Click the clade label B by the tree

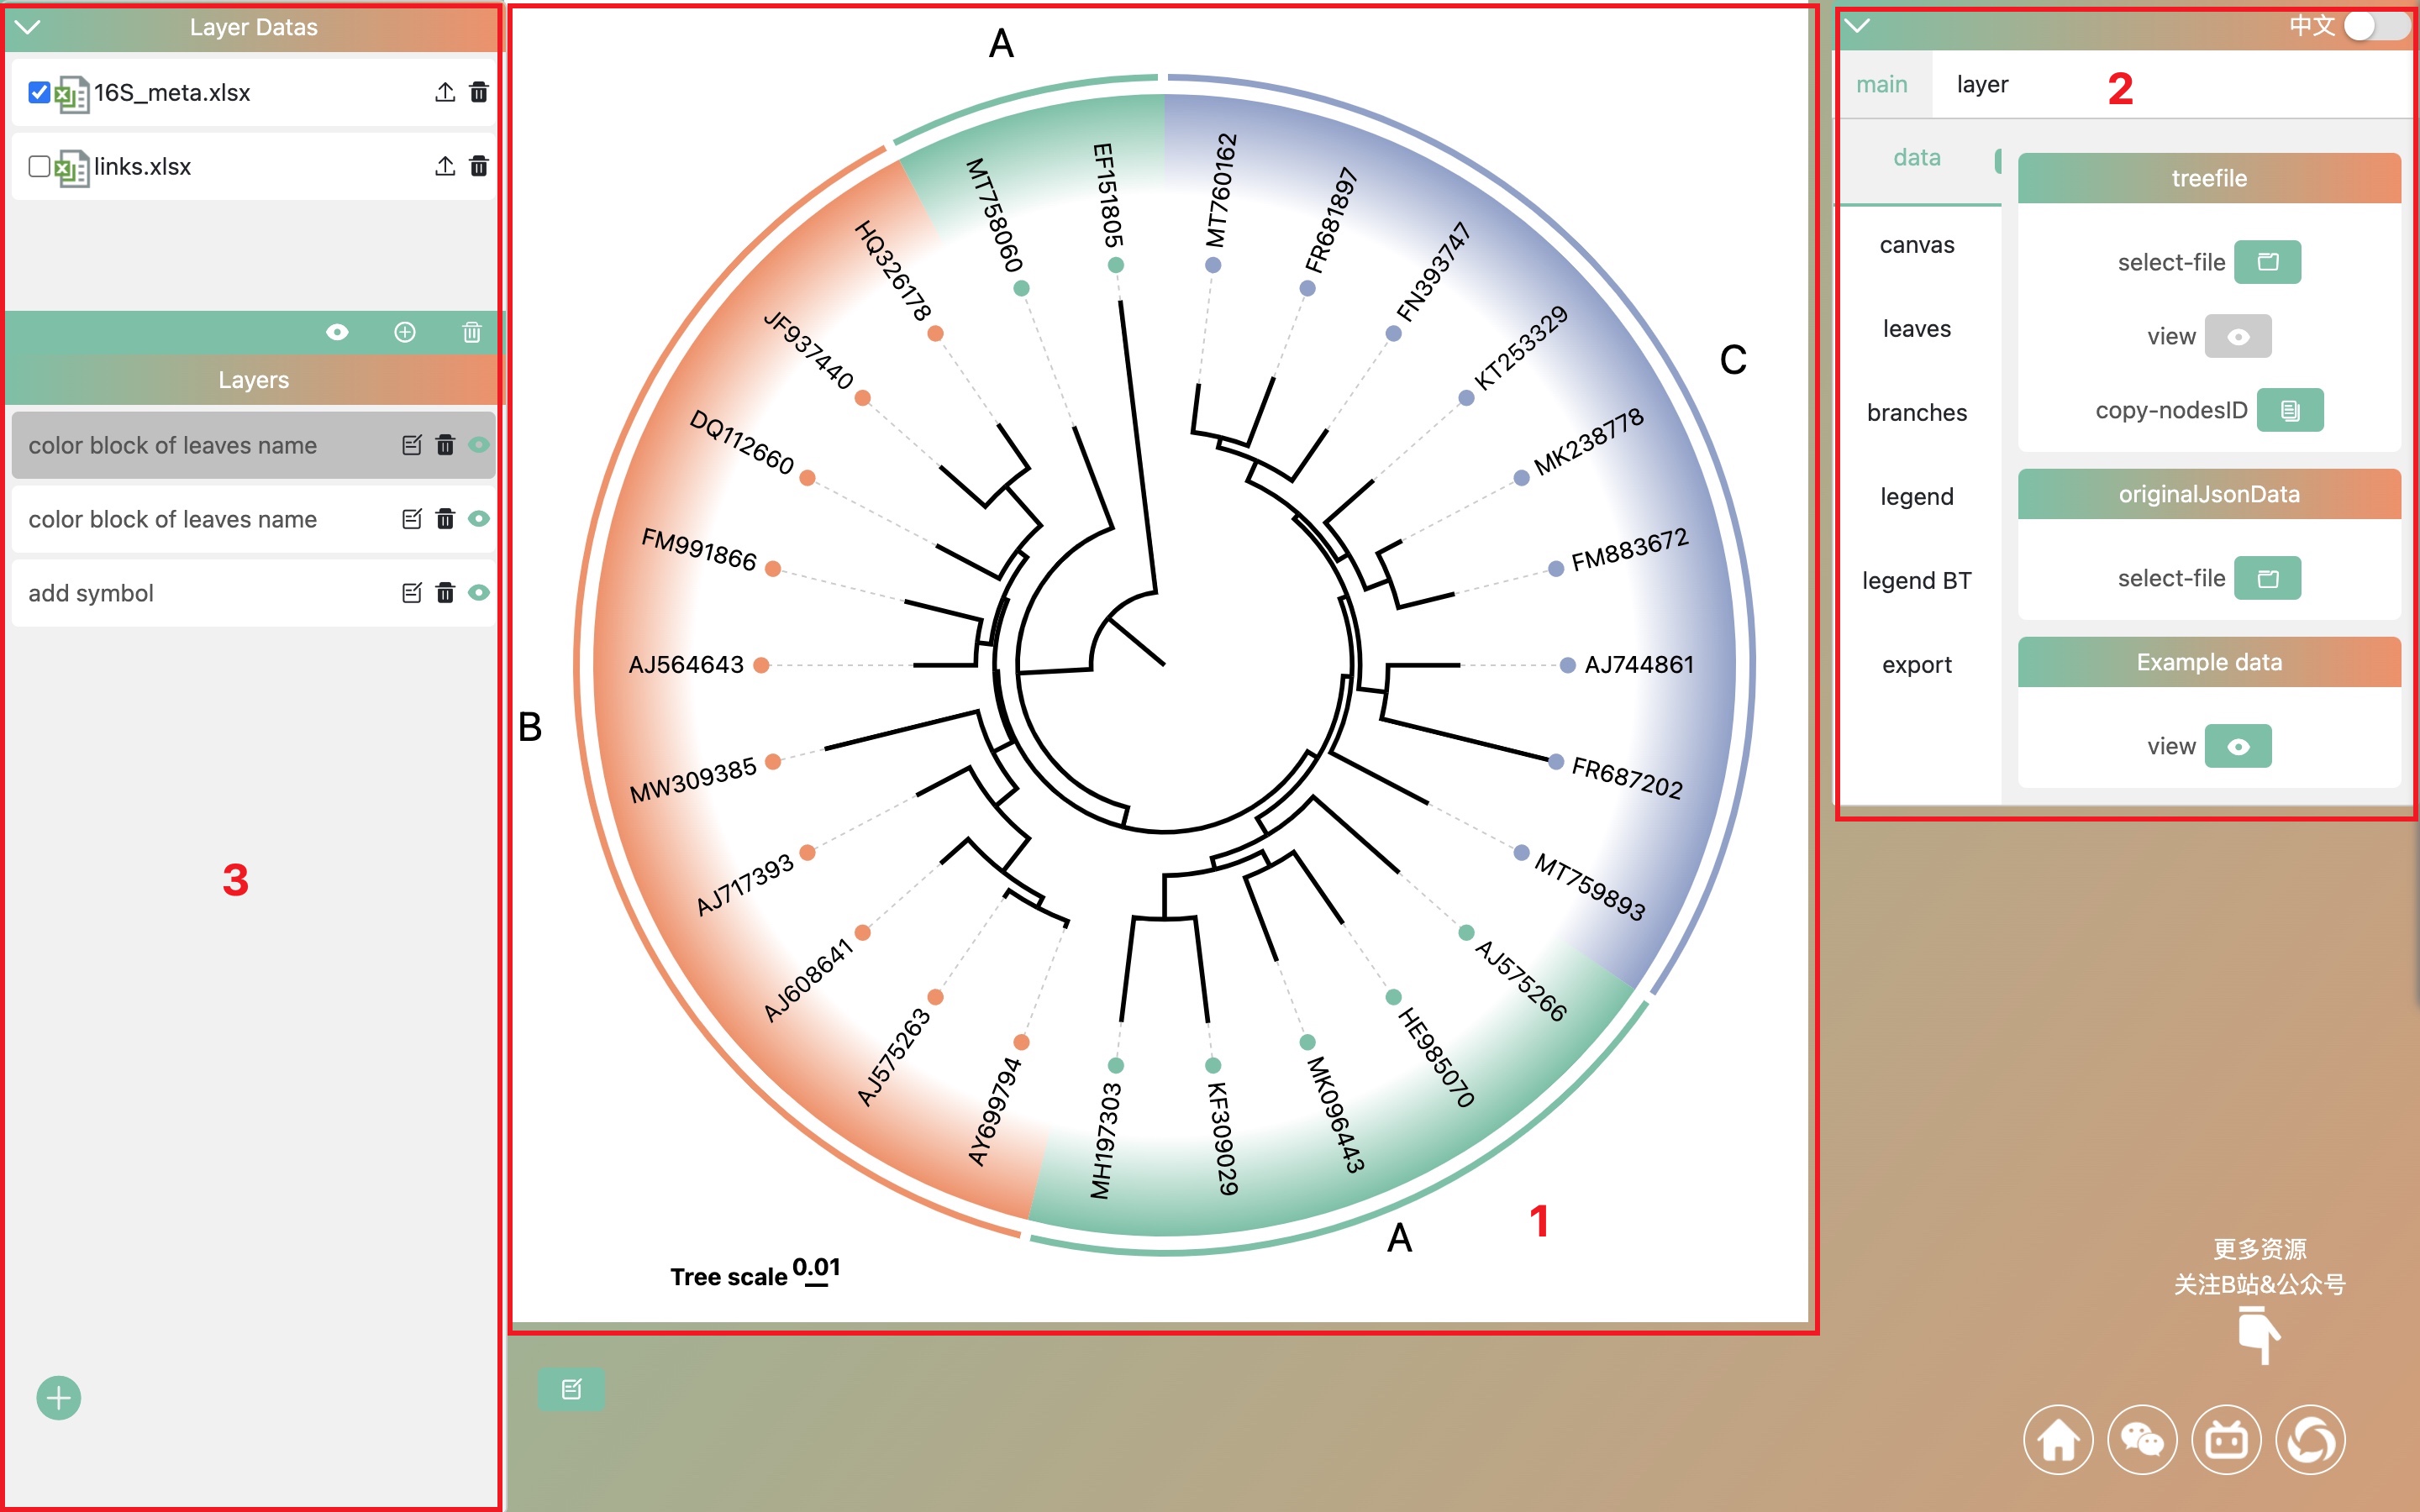pyautogui.click(x=530, y=727)
